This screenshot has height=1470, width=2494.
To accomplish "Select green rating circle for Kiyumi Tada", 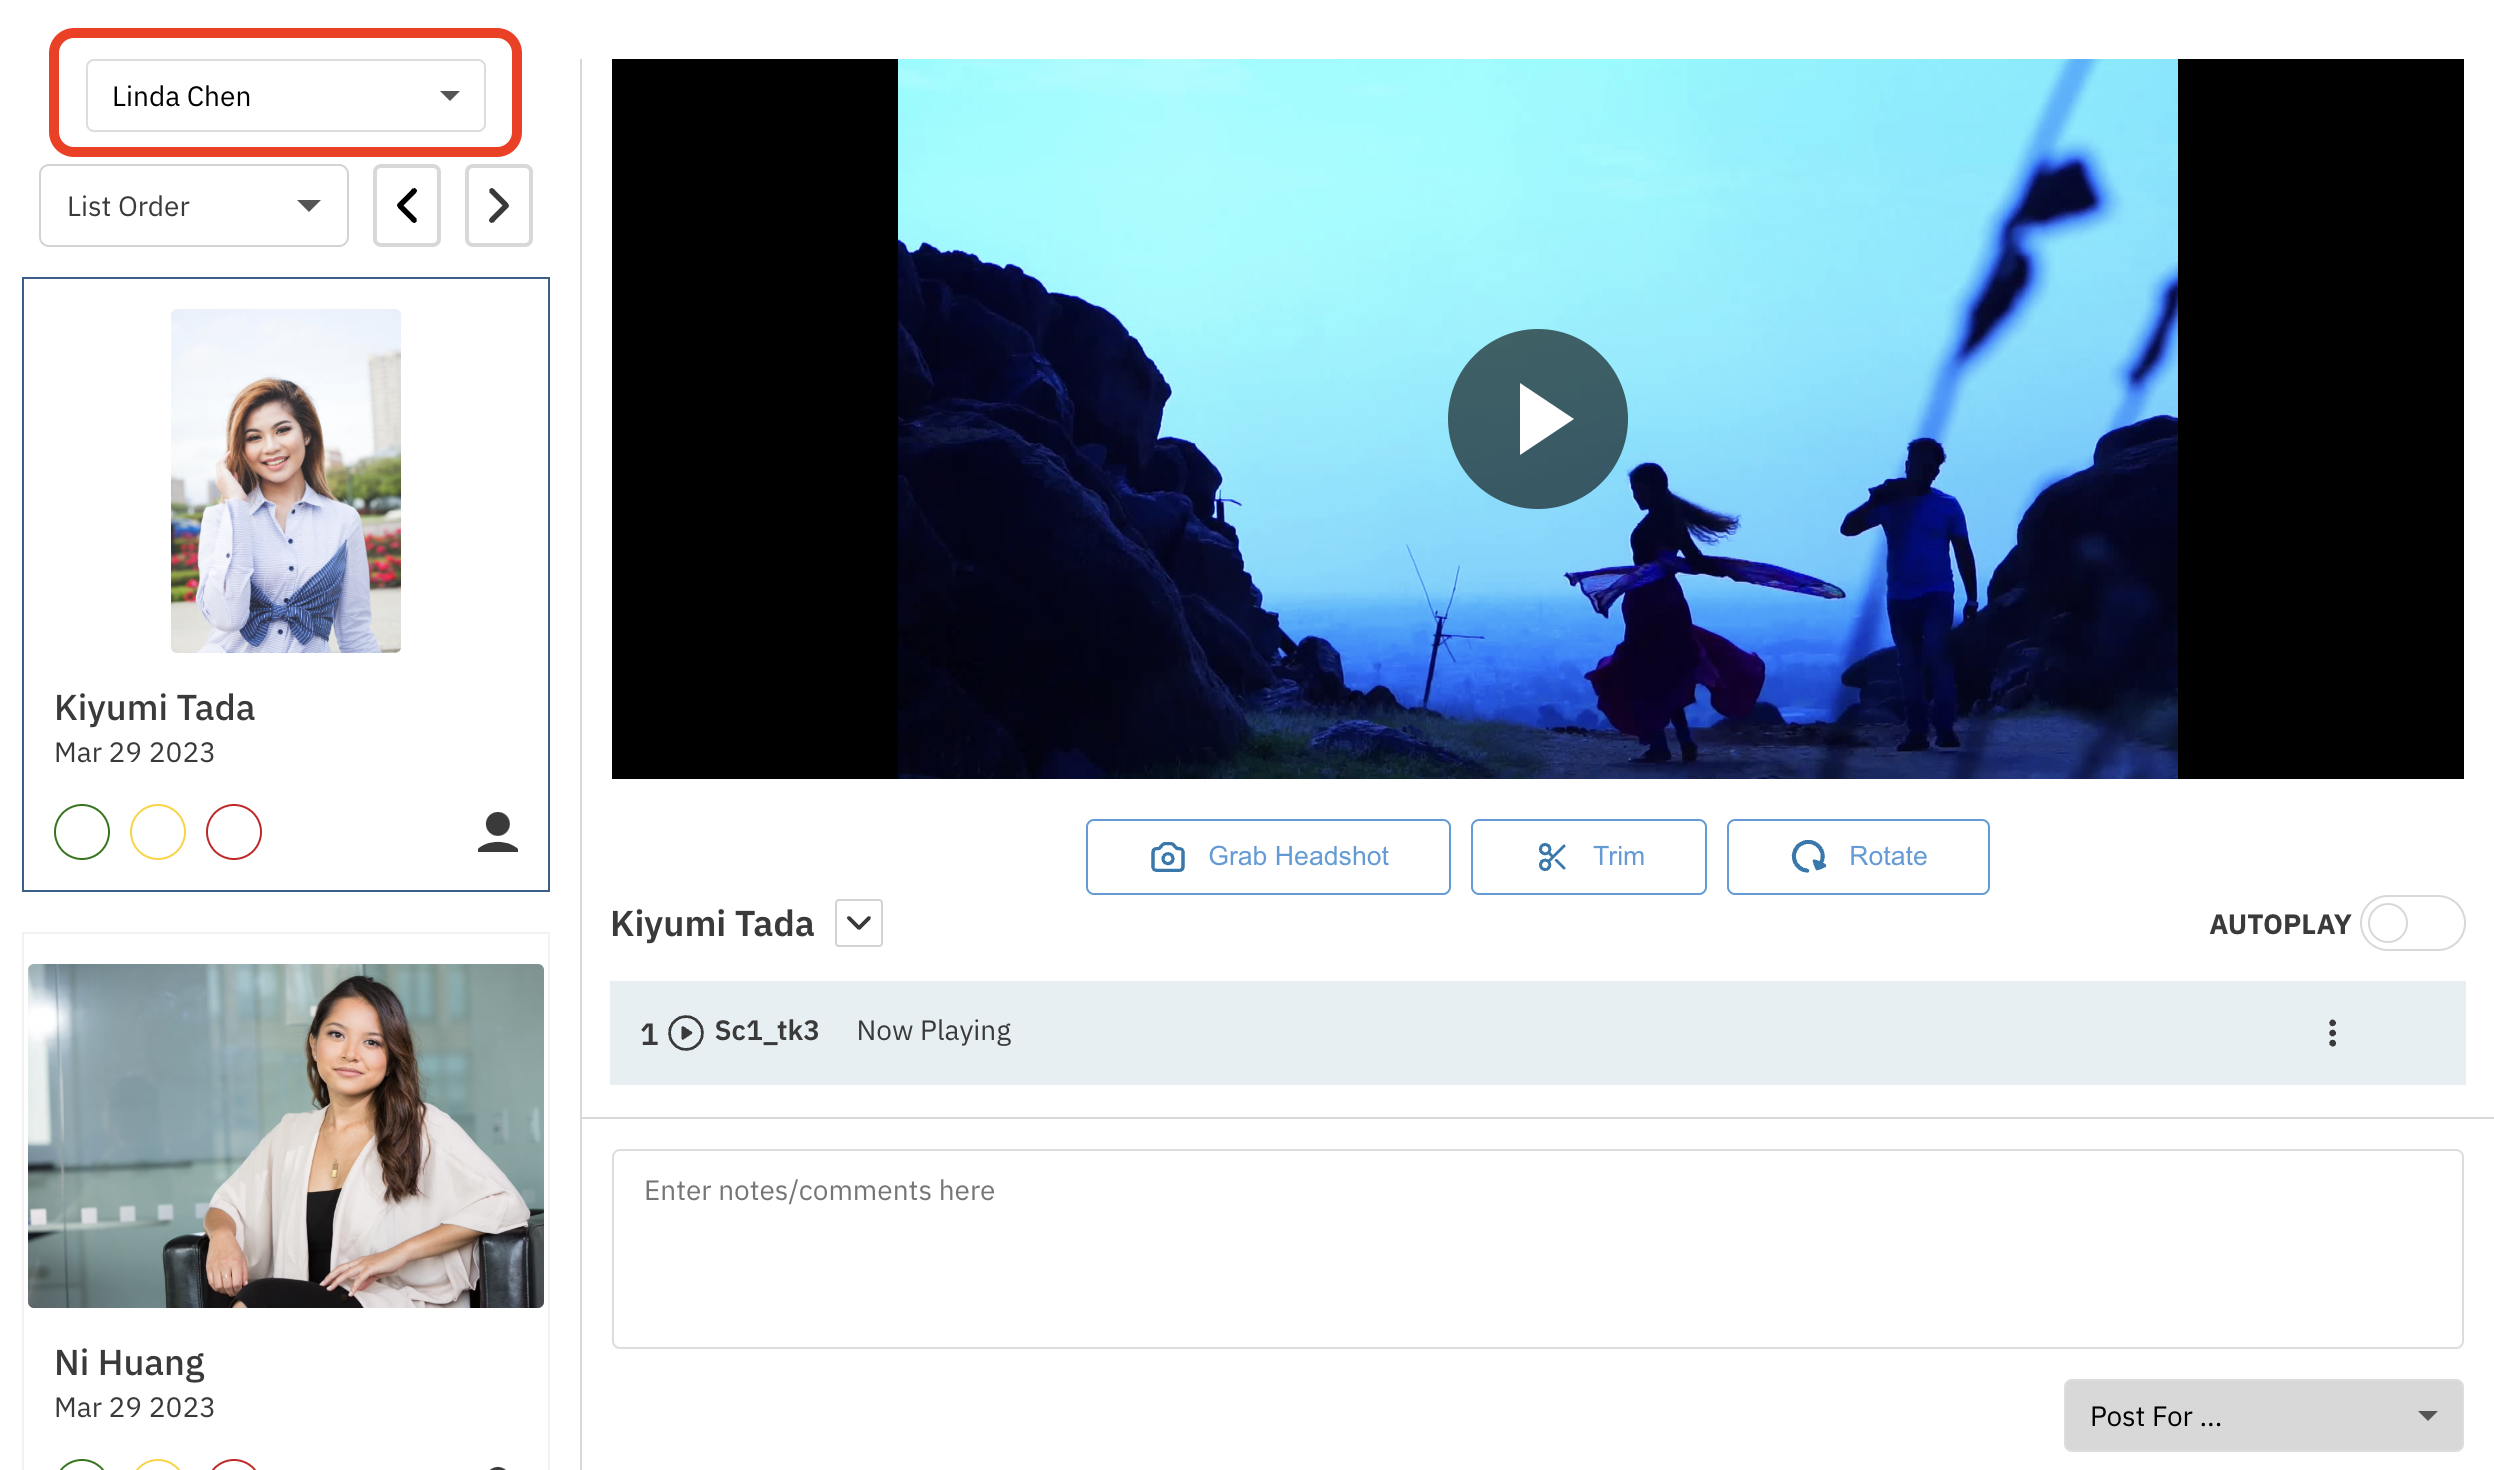I will click(82, 832).
